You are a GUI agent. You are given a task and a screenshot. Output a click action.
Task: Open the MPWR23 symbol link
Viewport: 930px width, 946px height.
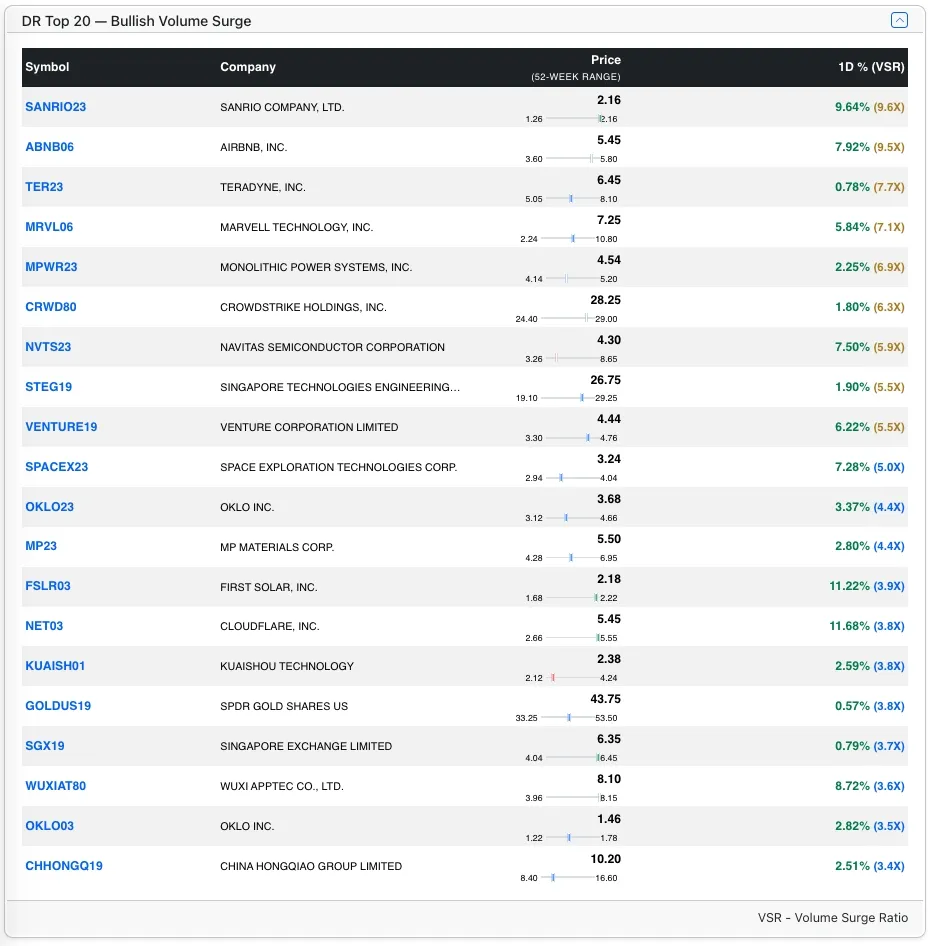[x=51, y=267]
